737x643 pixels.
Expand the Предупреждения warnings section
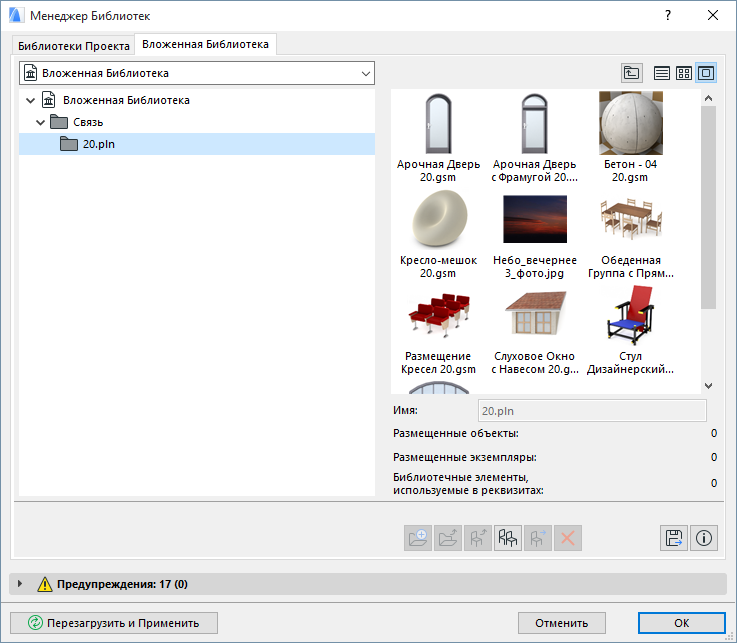pos(20,584)
